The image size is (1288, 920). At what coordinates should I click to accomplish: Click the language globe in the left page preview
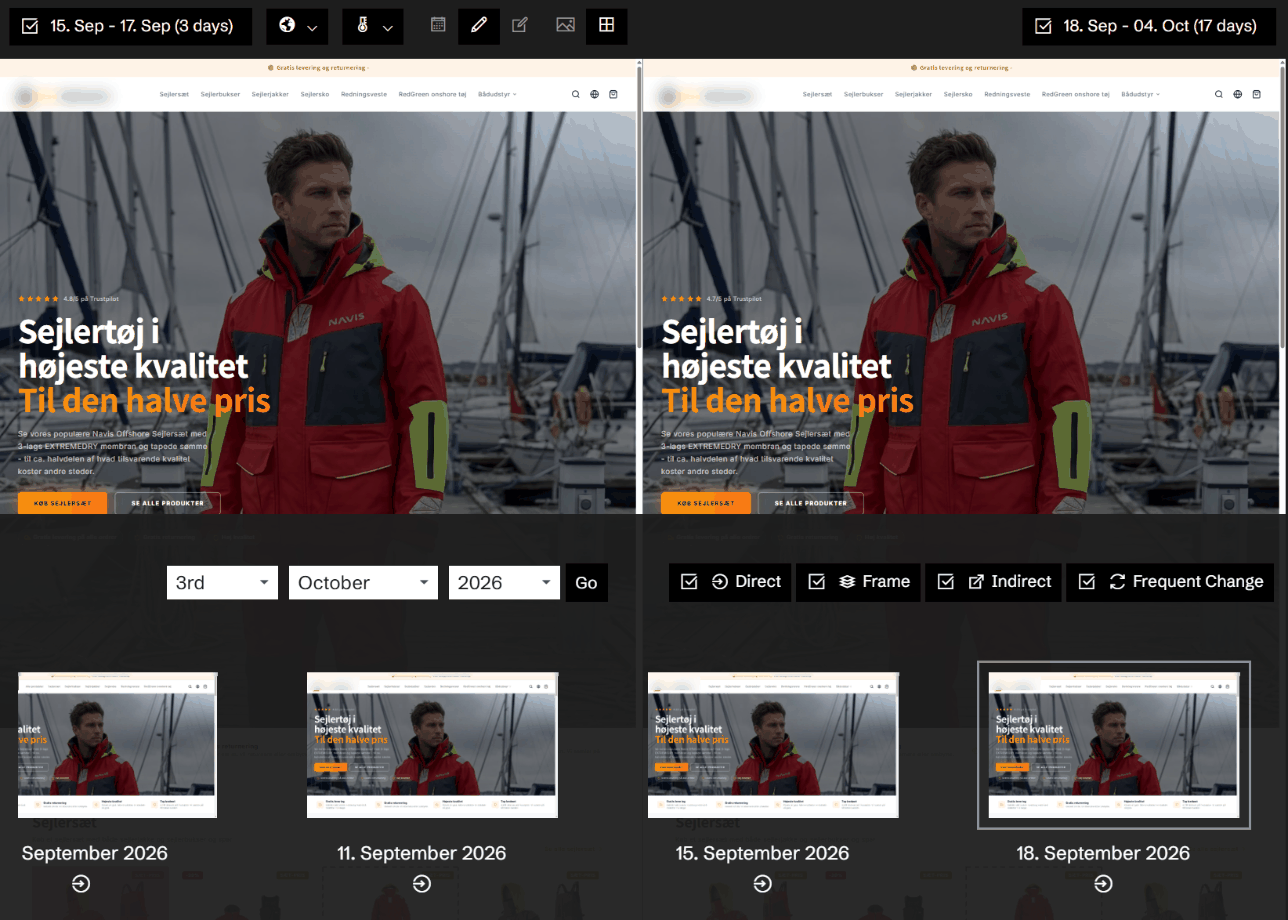coord(595,94)
